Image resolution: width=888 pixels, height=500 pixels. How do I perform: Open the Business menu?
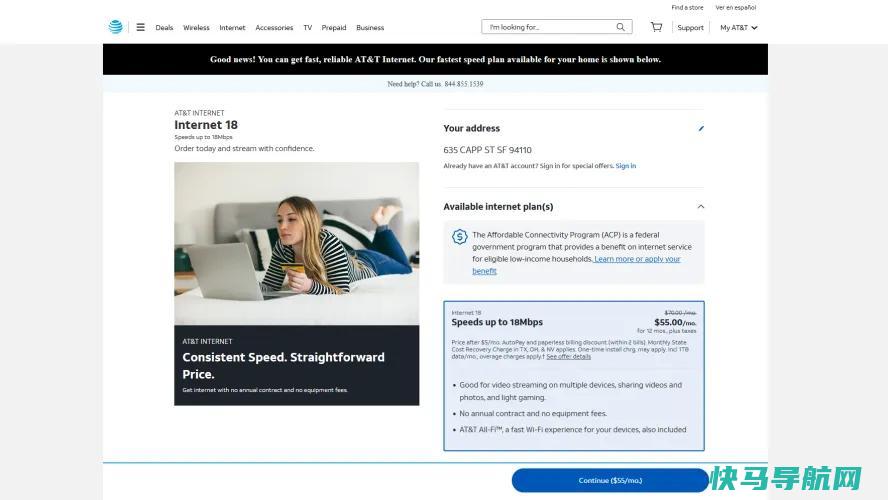point(370,27)
